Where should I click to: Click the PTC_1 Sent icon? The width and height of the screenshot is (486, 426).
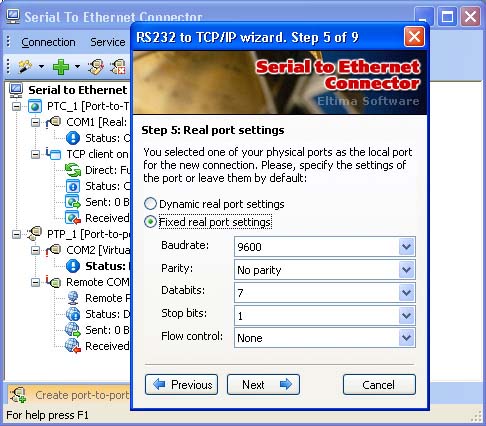coord(73,202)
